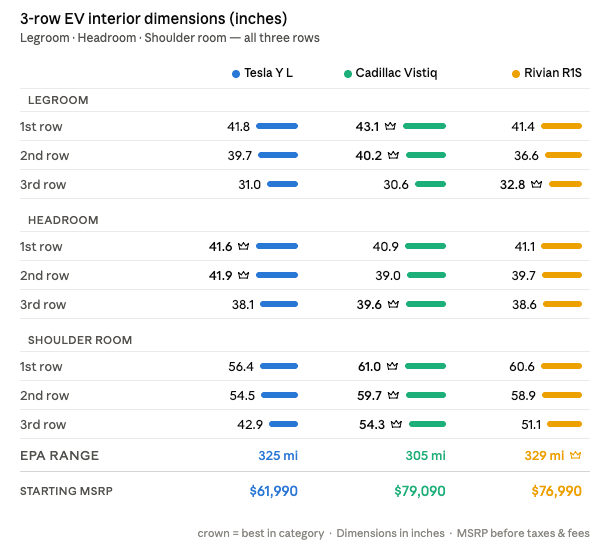
Task: Click the 305 mi Cadillac range value
Action: 426,455
